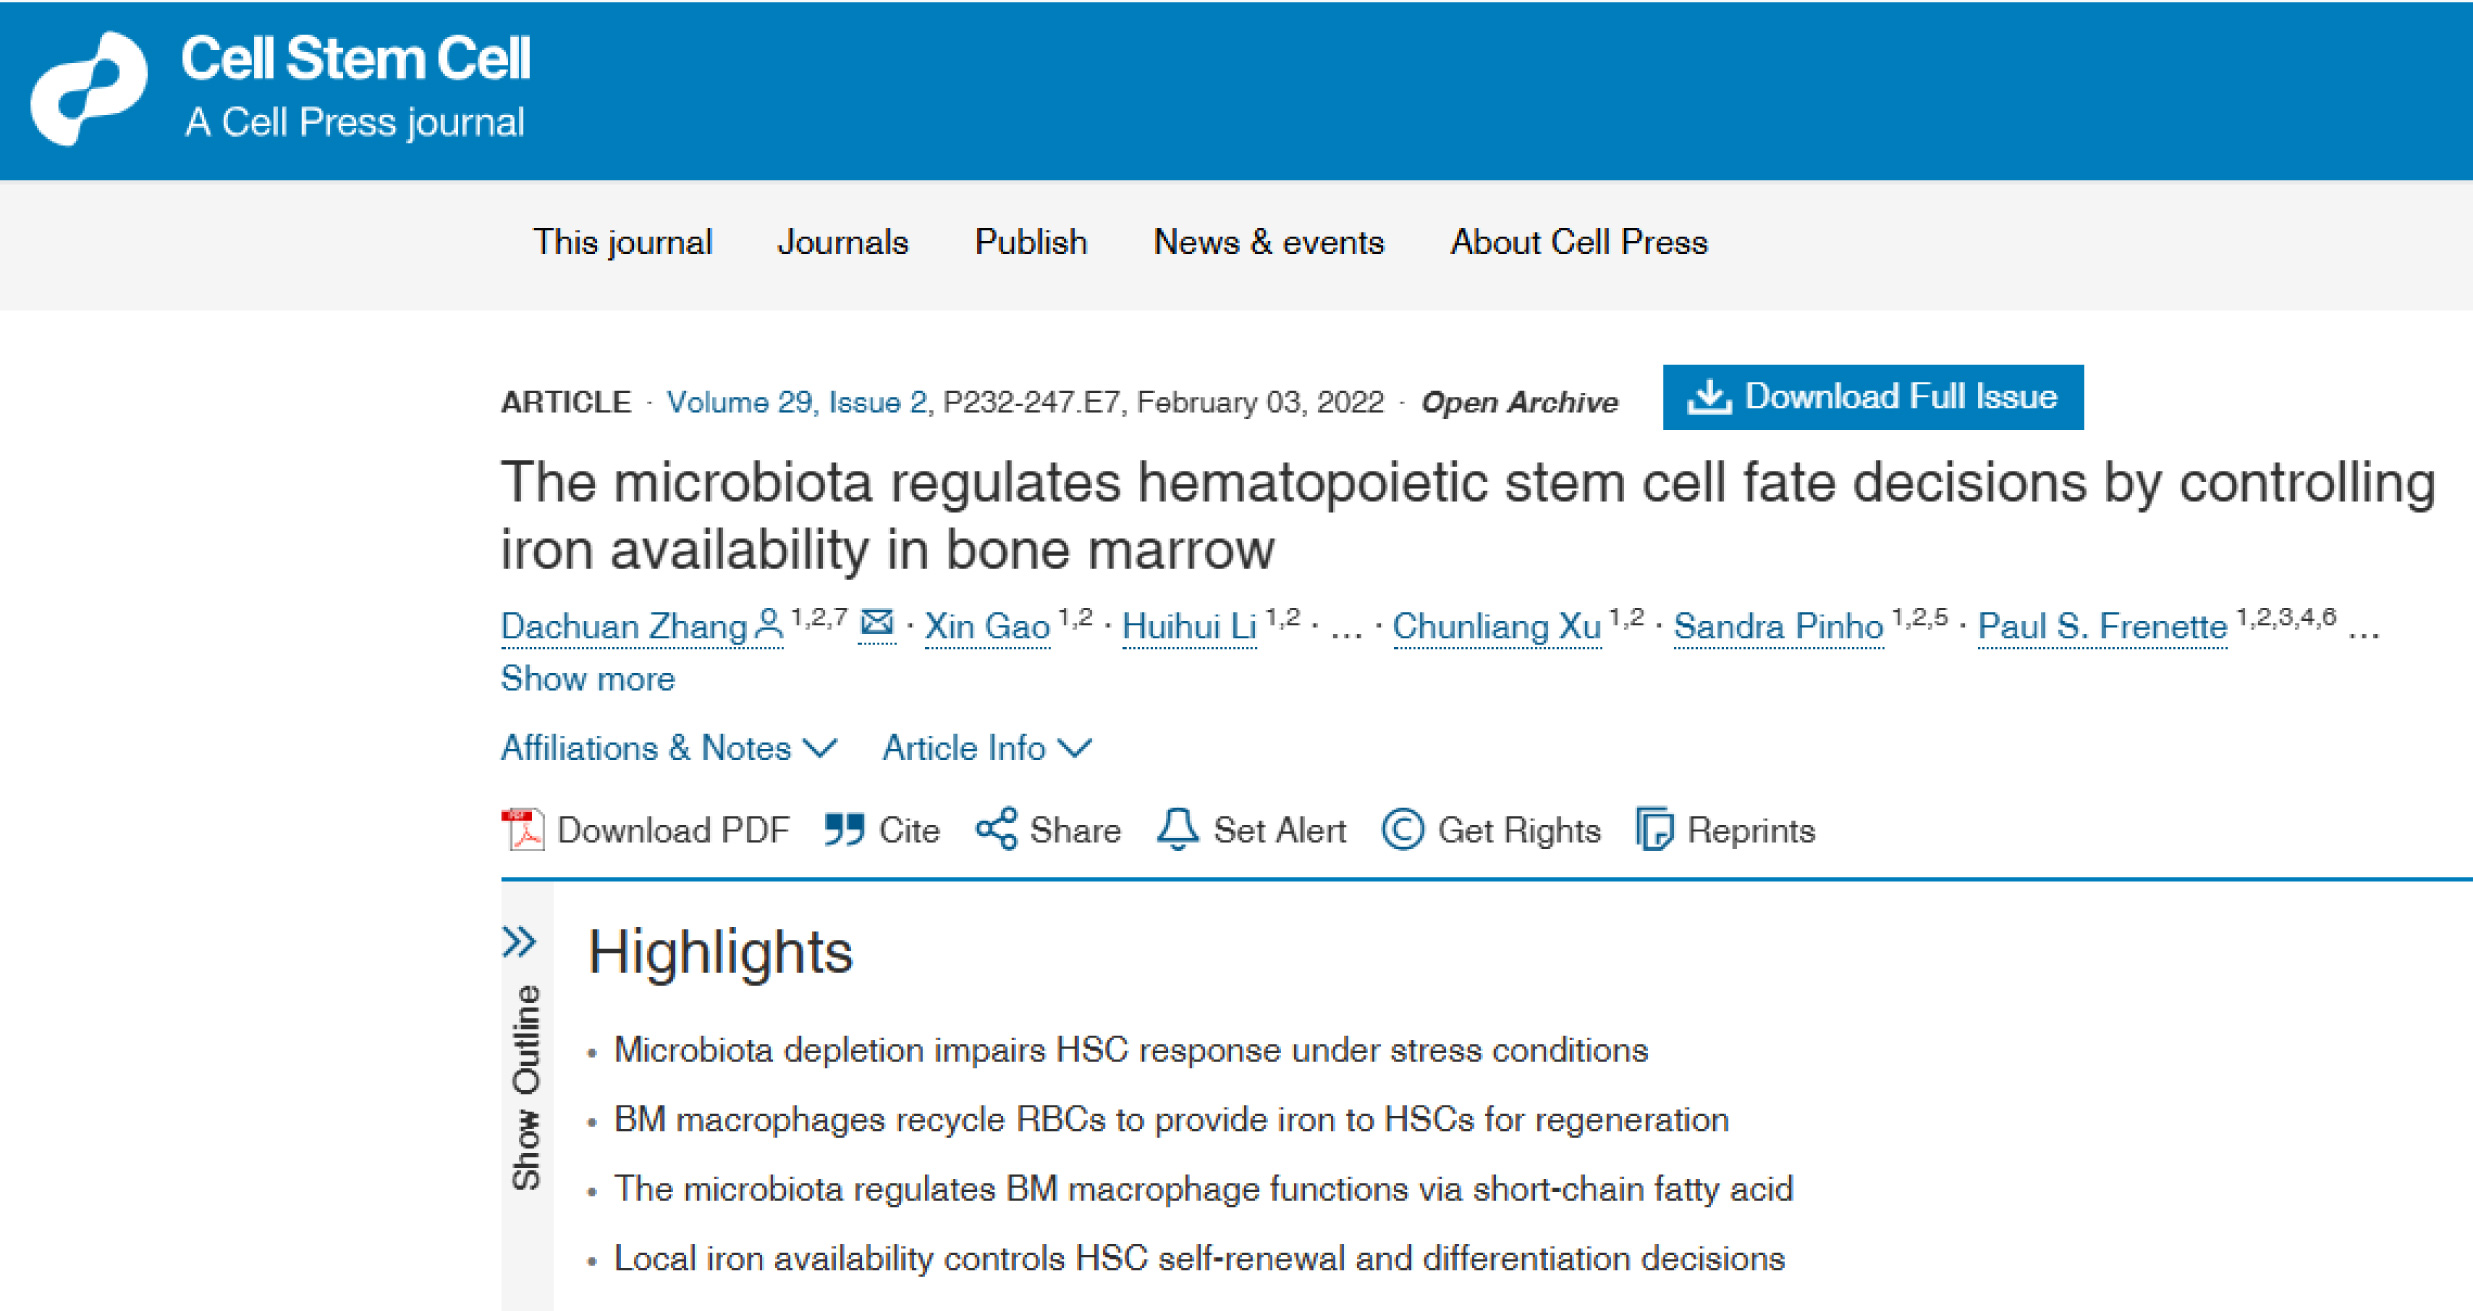Expand the Affiliations & Notes section
Viewport: 2473px width, 1311px height.
click(668, 748)
